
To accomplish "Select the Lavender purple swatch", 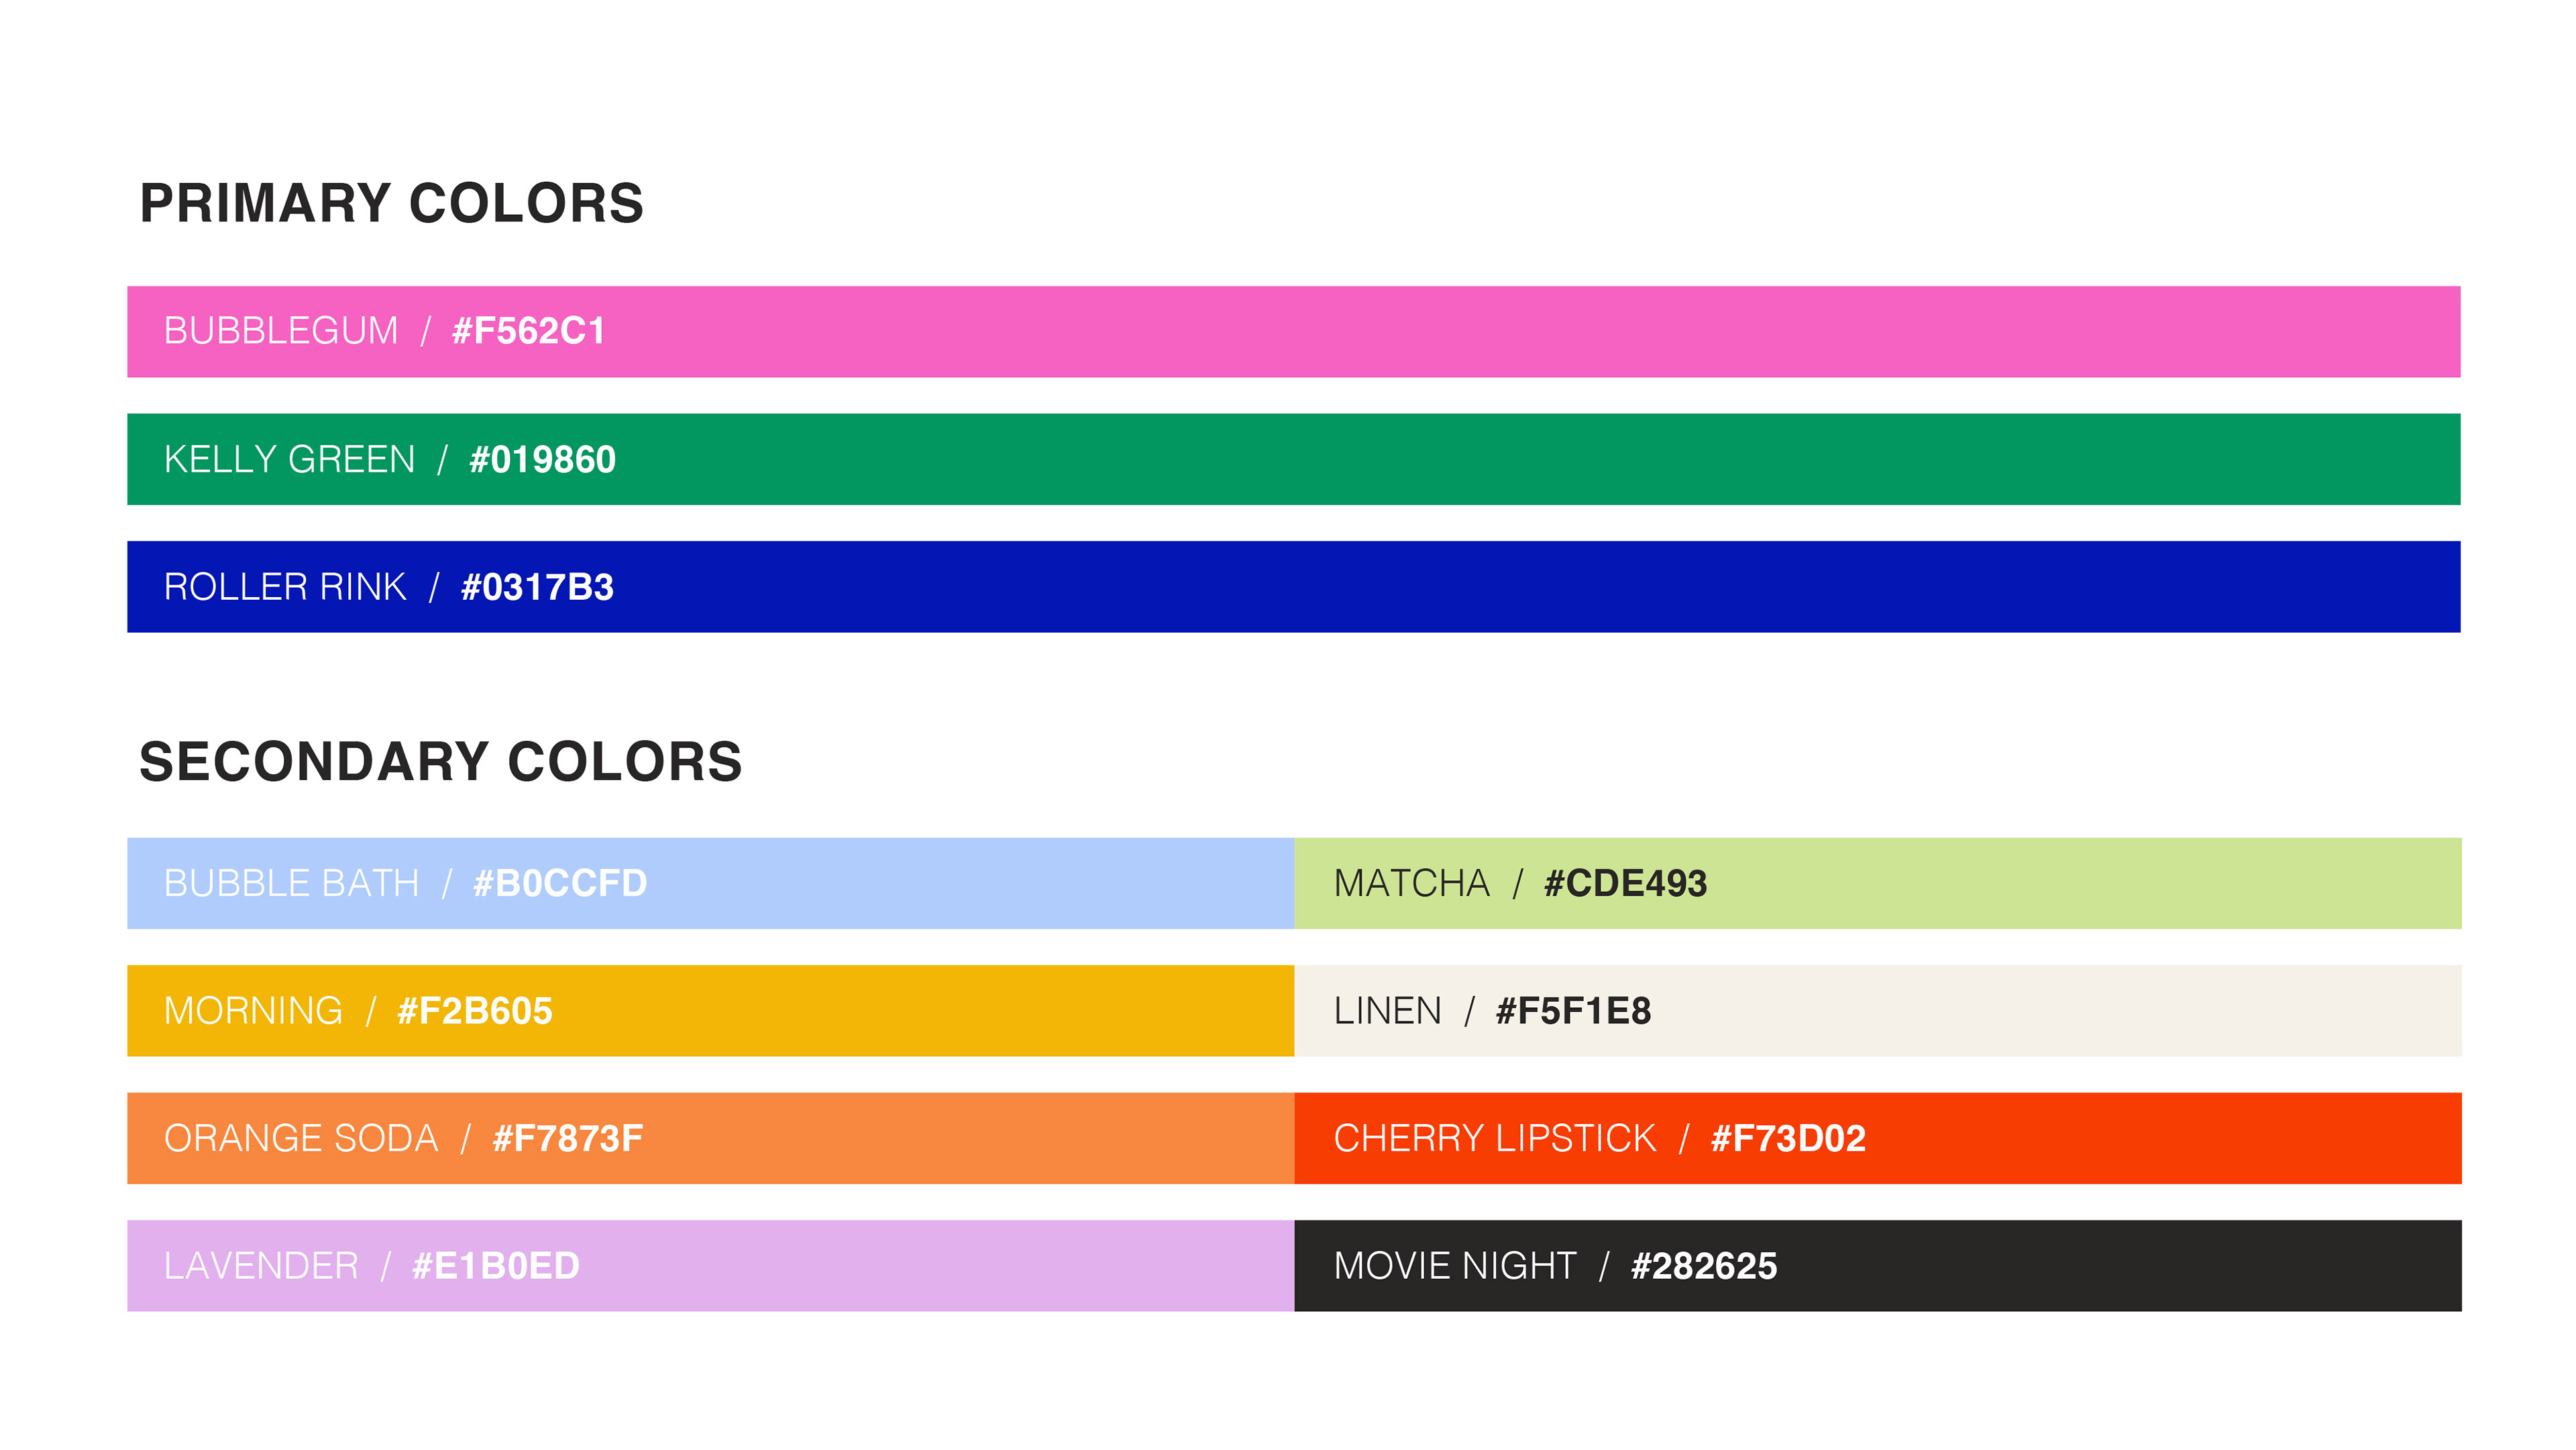I will click(710, 1265).
